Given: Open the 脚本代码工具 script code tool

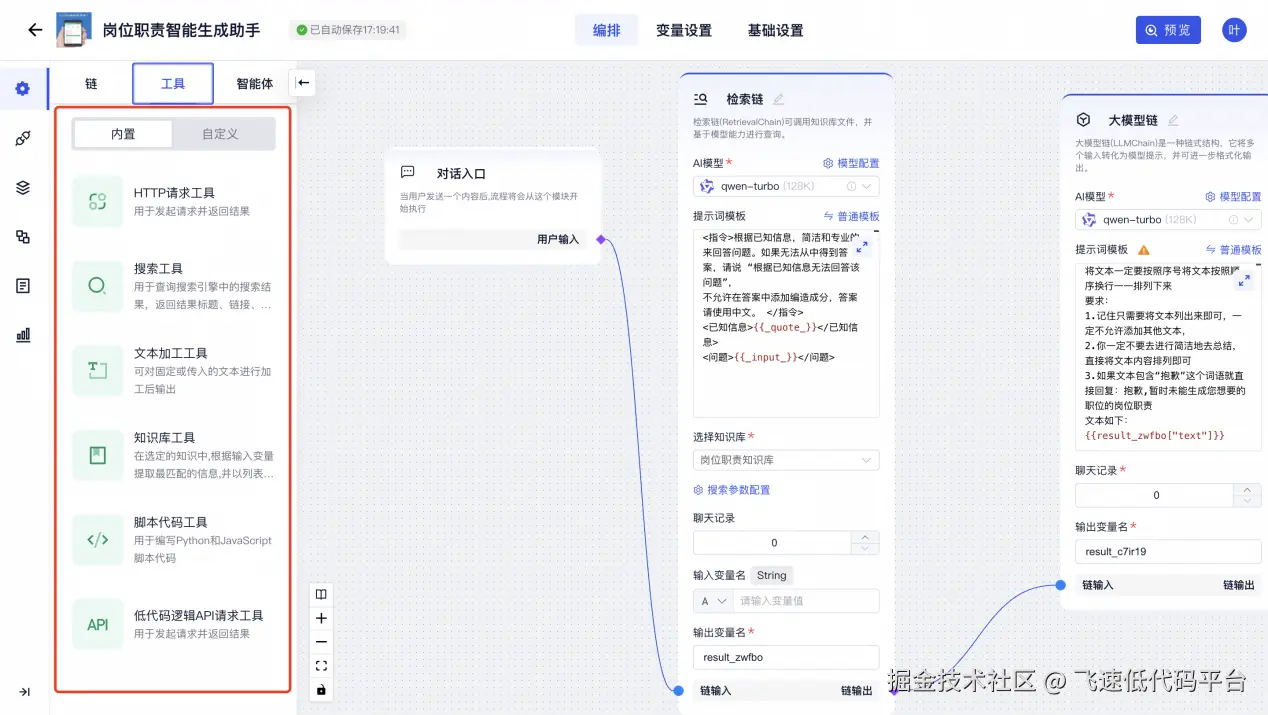Looking at the screenshot, I should click(175, 537).
